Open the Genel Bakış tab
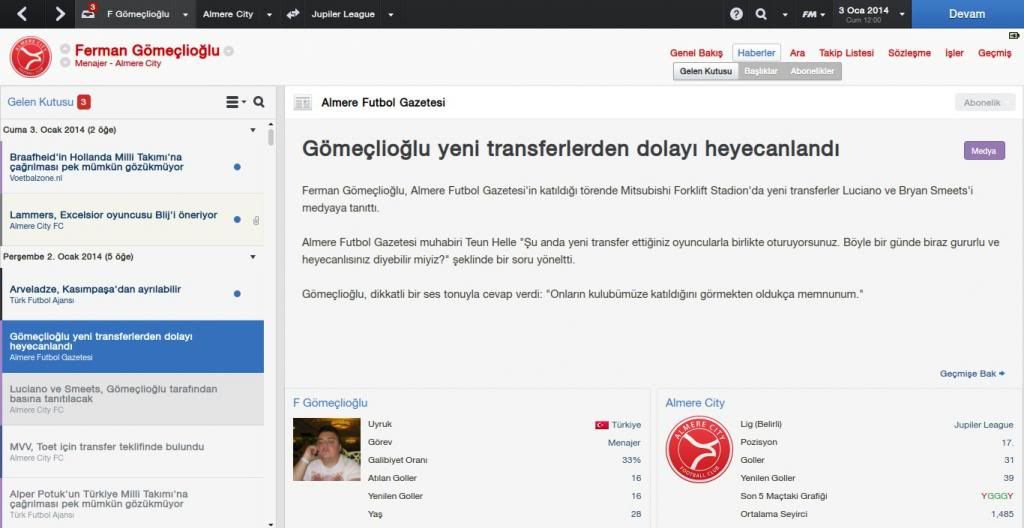 click(x=696, y=53)
